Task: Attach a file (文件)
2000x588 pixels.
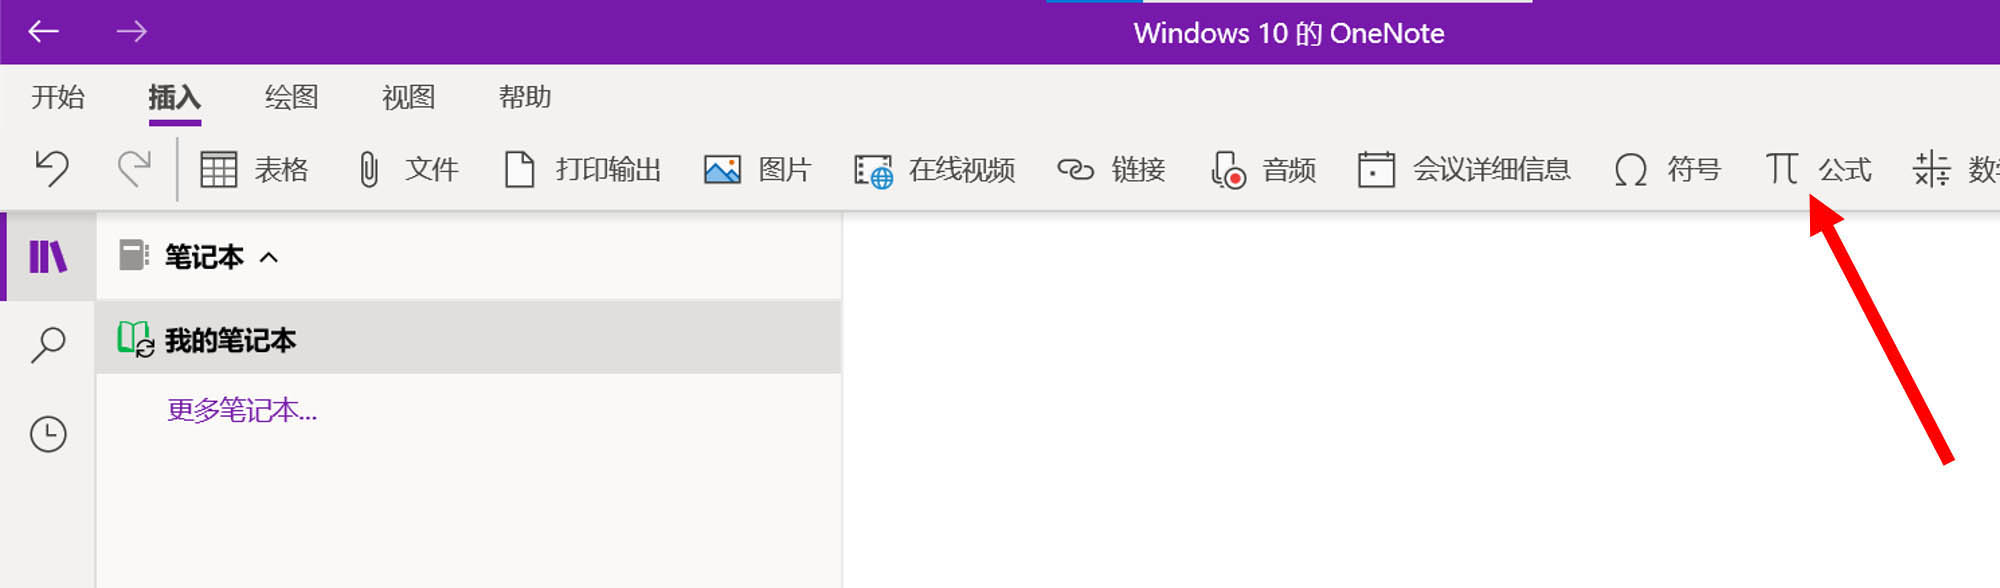Action: point(407,169)
